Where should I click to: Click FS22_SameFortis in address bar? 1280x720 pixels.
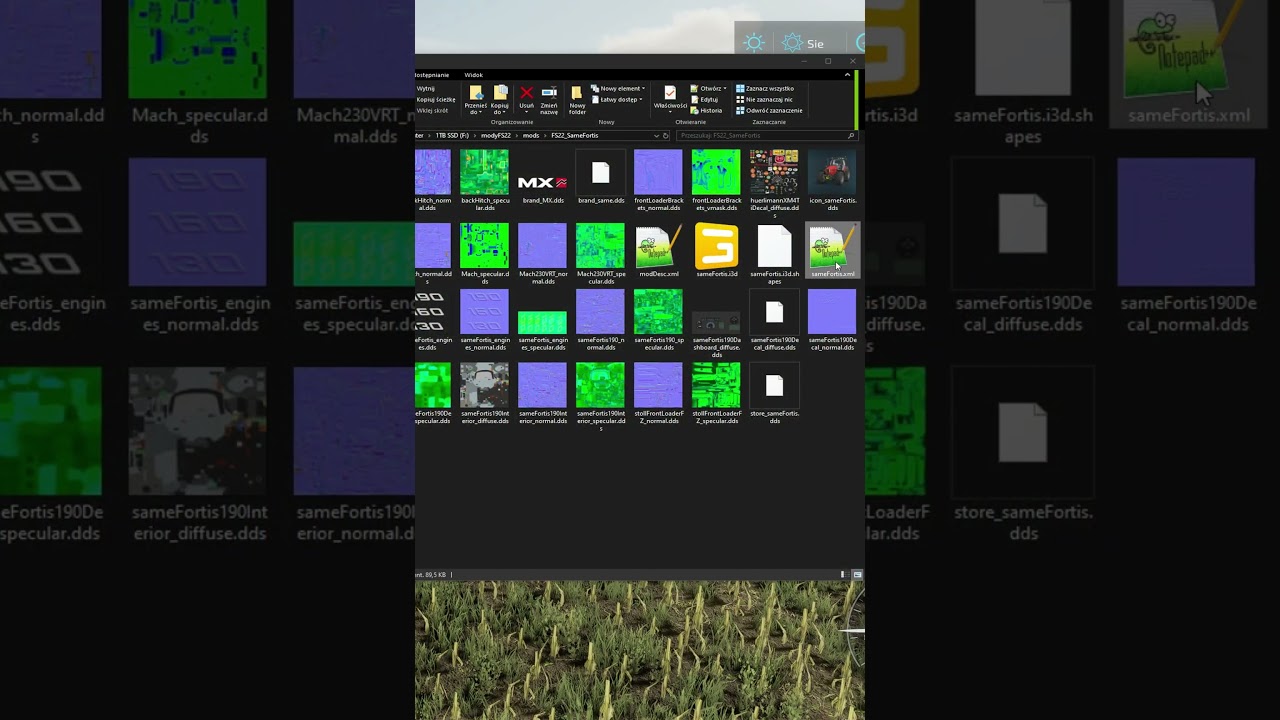[x=575, y=135]
